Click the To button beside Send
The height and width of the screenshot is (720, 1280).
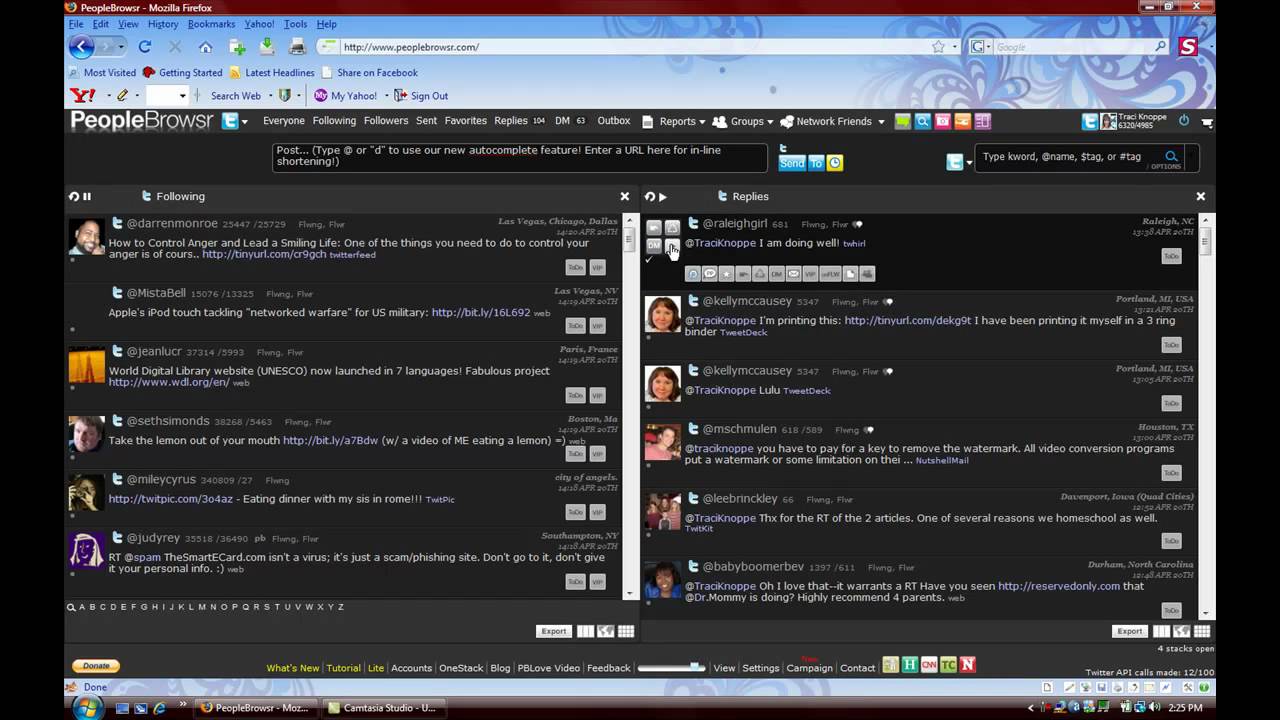click(816, 163)
